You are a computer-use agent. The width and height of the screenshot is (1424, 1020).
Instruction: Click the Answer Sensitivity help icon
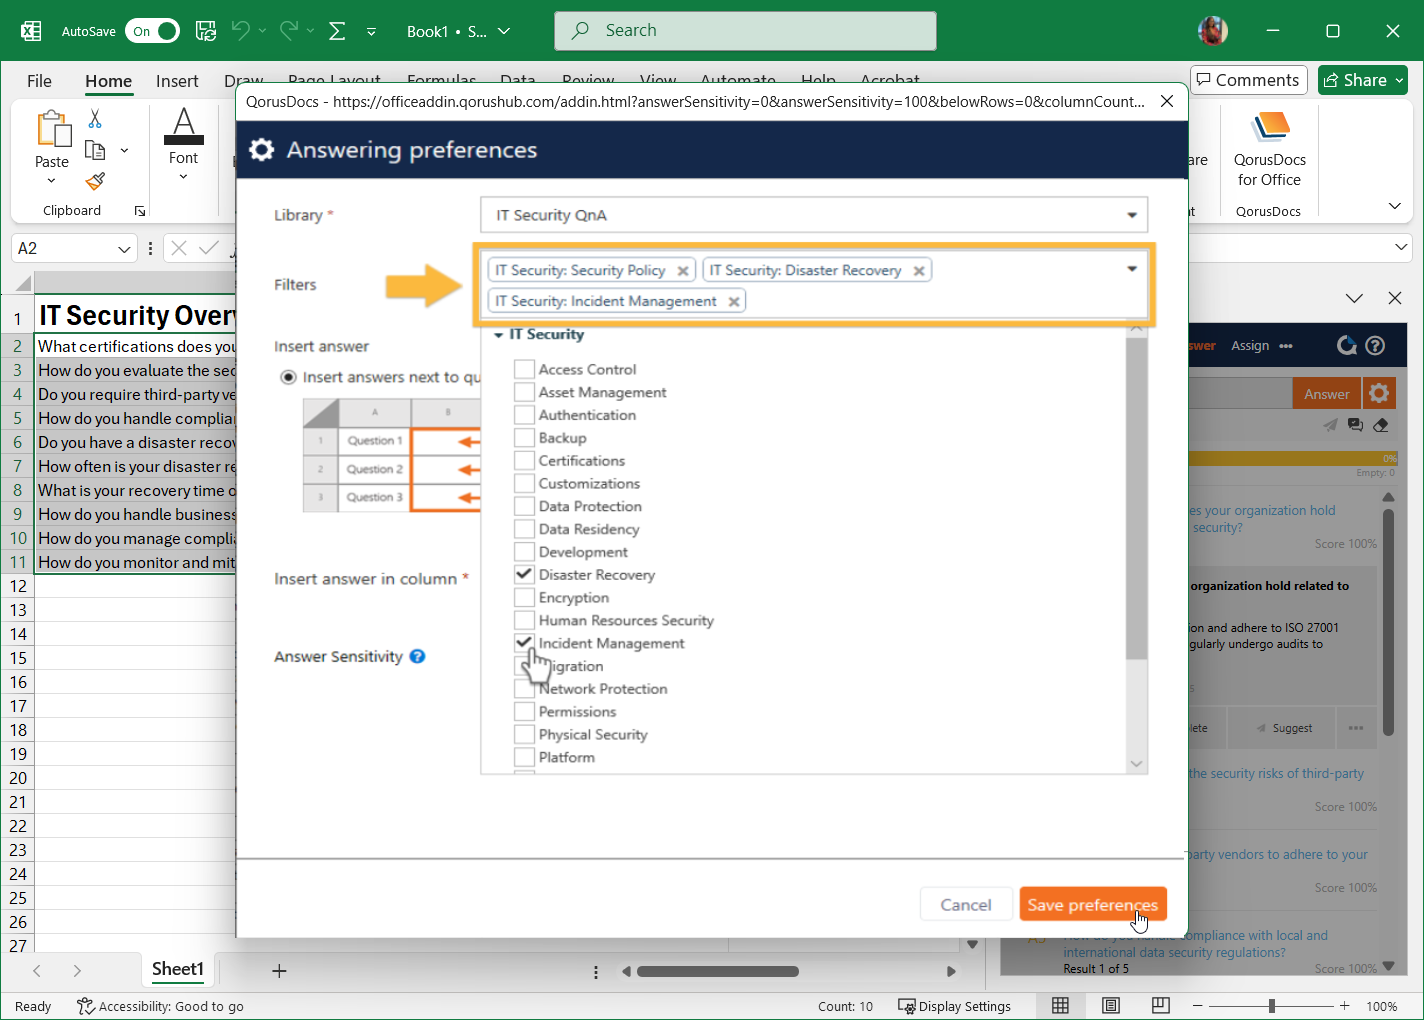[x=418, y=656]
